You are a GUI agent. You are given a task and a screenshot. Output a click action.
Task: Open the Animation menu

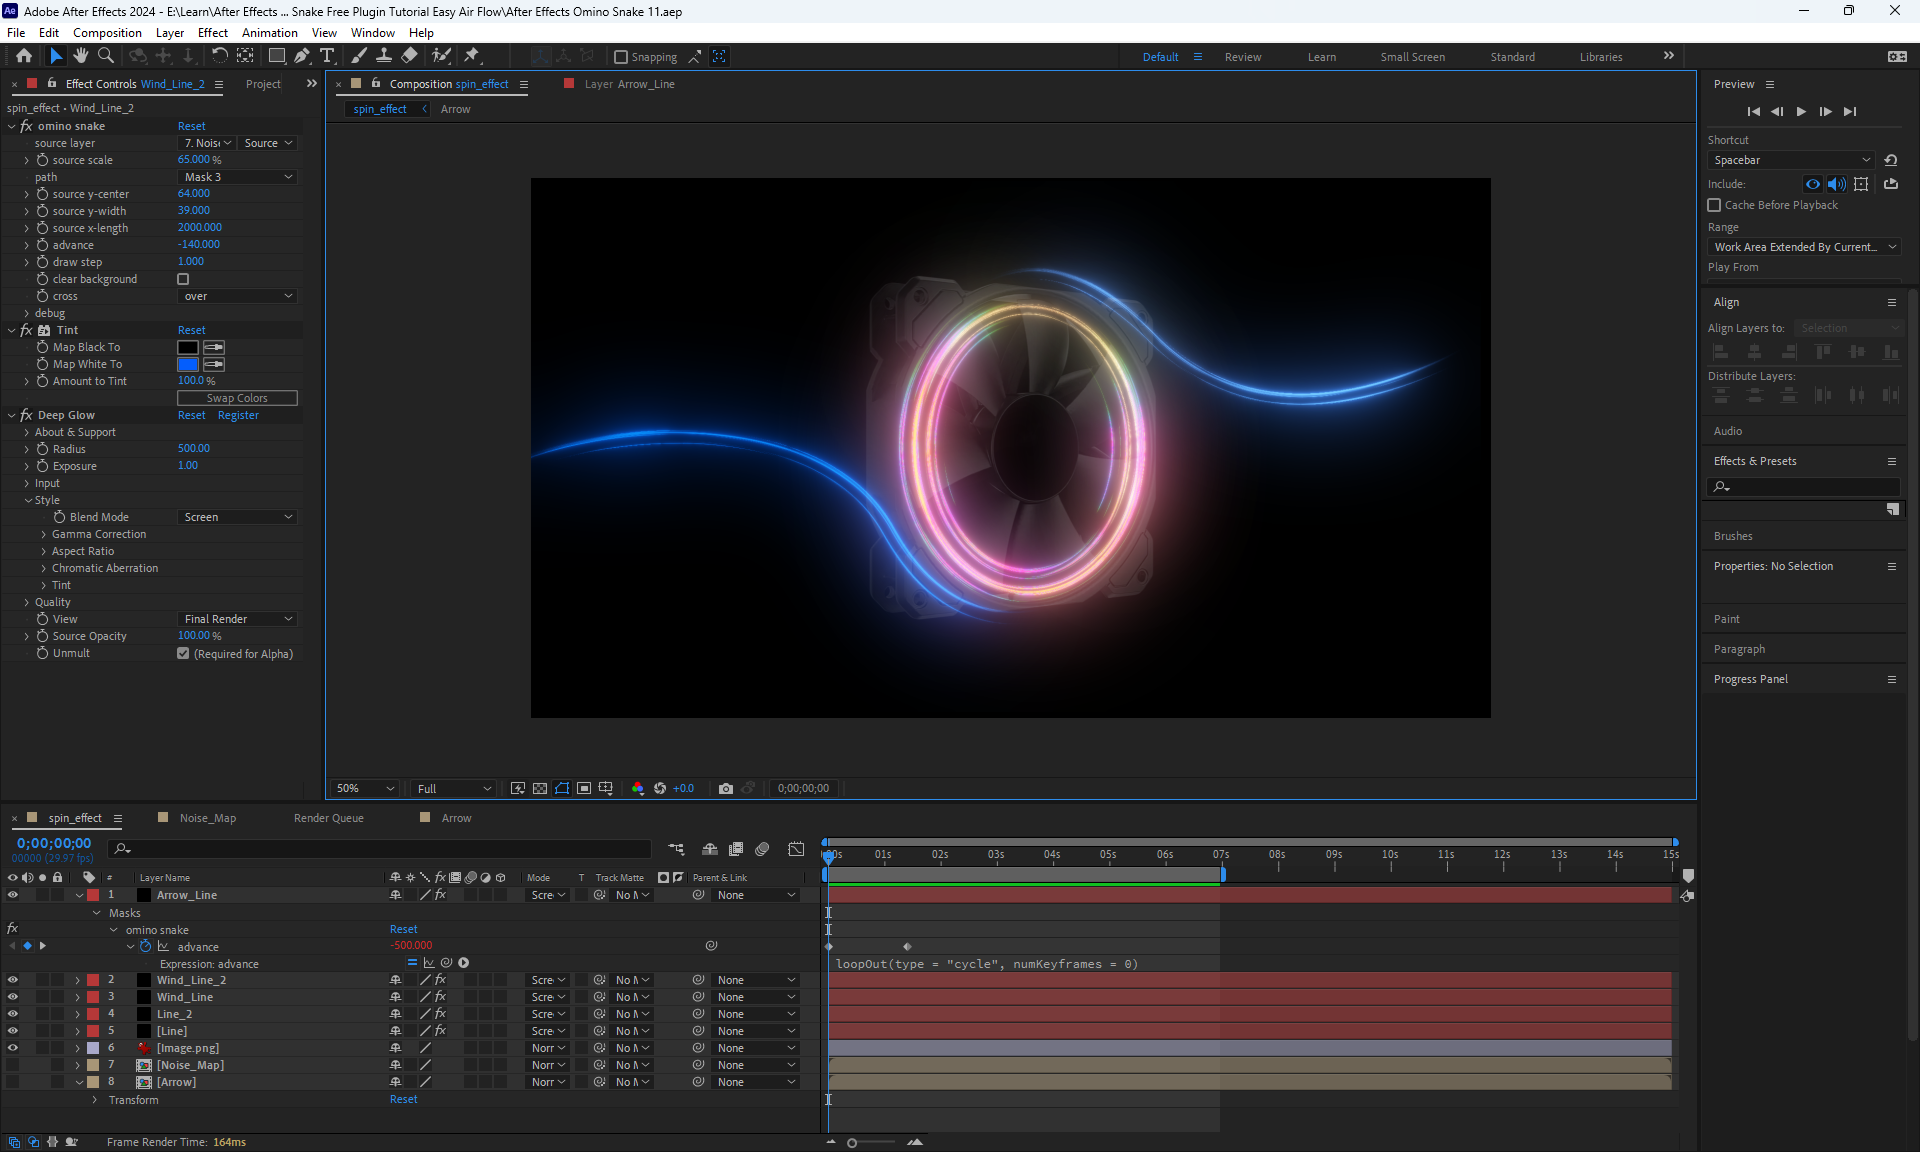[269, 33]
